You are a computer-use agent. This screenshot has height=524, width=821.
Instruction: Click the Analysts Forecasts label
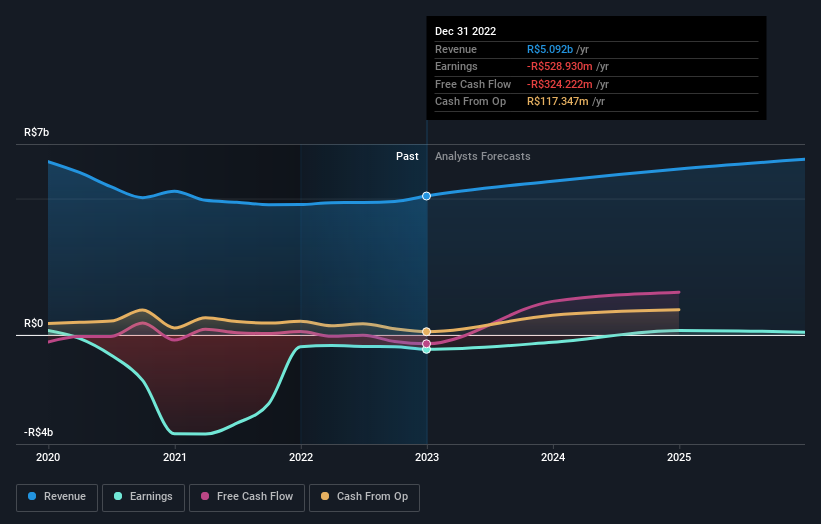tap(483, 157)
